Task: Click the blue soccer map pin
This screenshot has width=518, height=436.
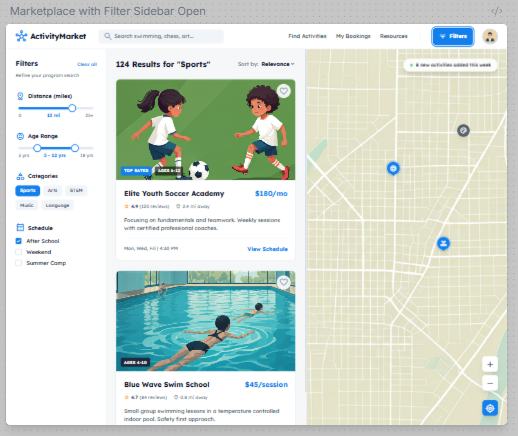Action: coord(393,168)
